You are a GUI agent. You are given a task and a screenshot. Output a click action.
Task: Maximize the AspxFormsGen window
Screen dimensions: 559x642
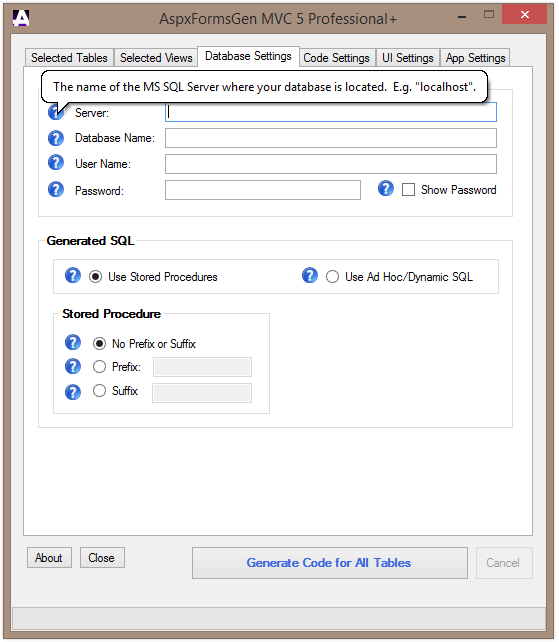(x=489, y=15)
